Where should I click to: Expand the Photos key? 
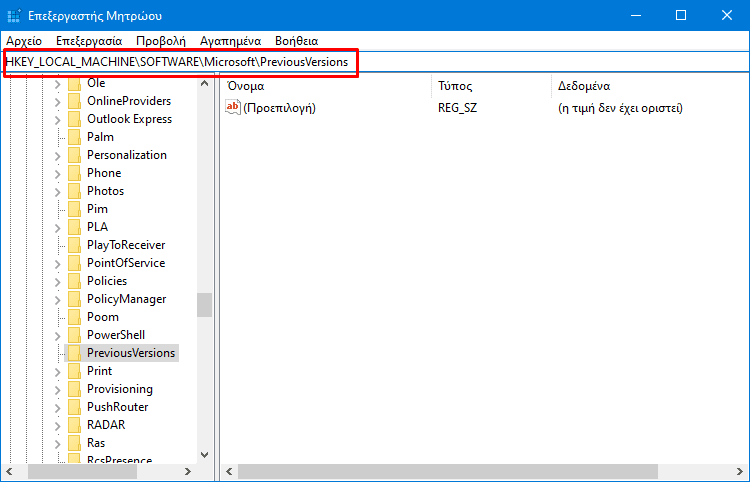point(57,192)
